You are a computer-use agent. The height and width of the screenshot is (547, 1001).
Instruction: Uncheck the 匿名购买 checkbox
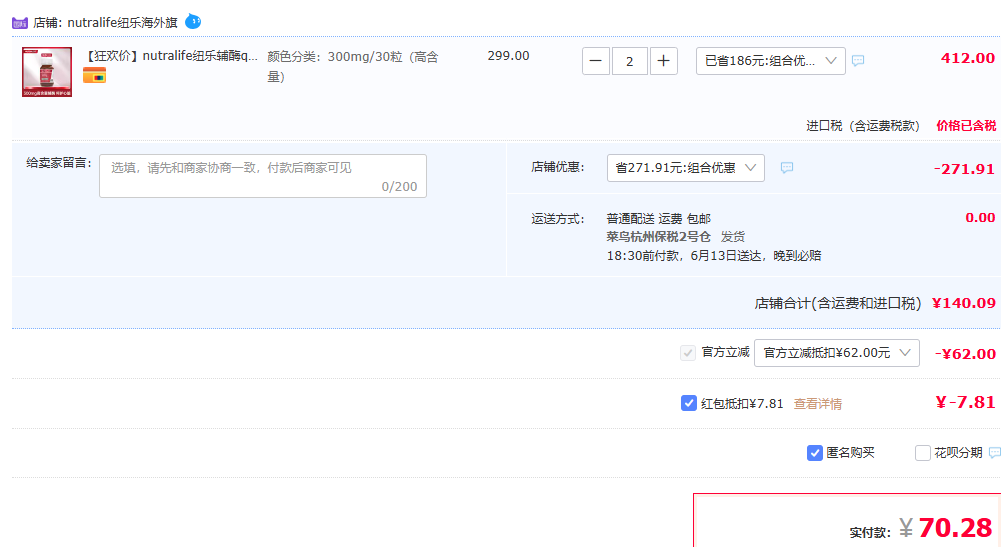(x=815, y=453)
